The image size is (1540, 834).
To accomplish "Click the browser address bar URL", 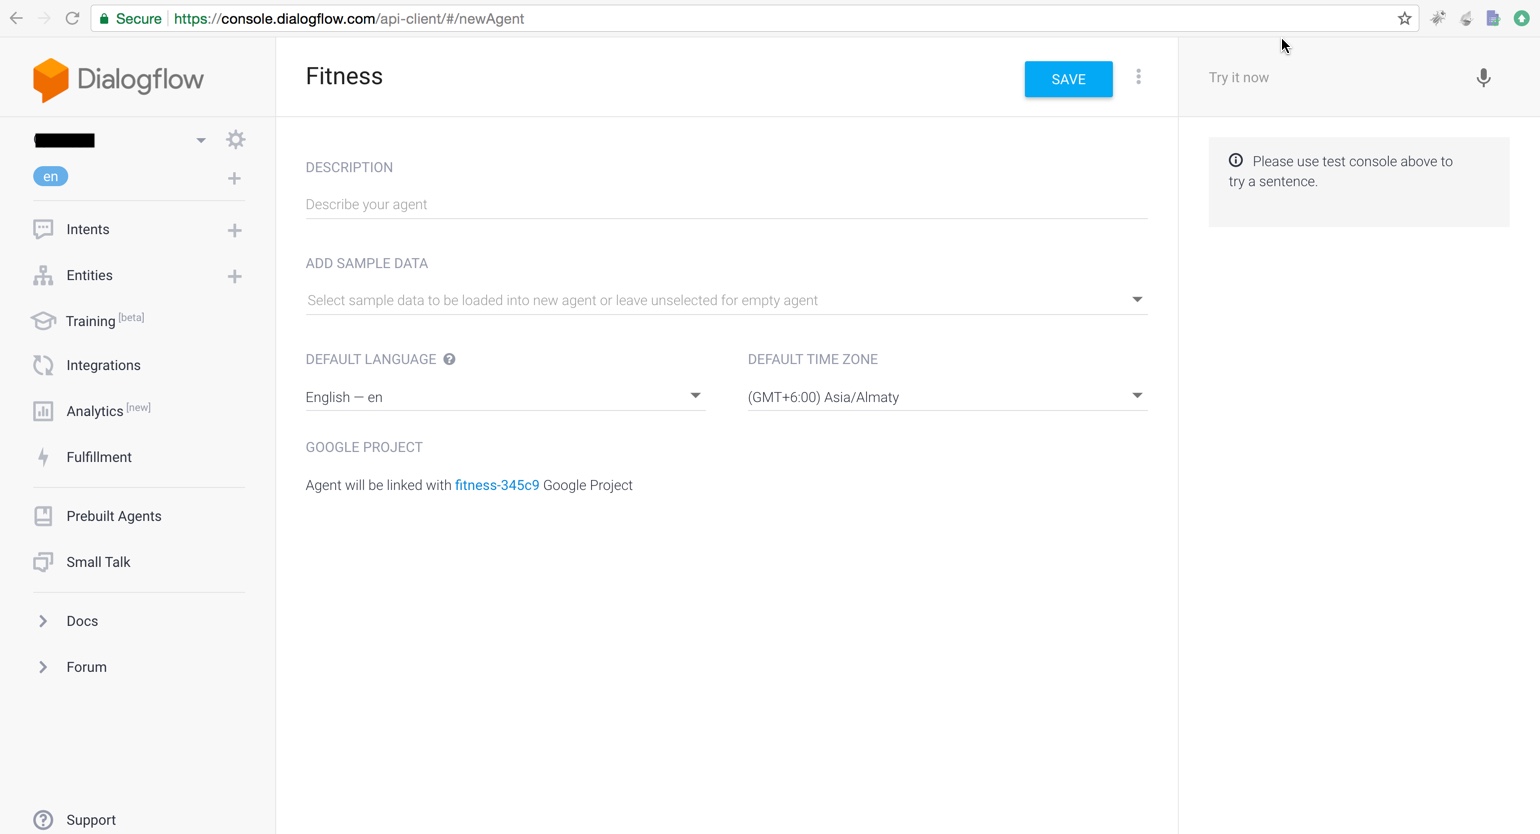I will tap(349, 18).
